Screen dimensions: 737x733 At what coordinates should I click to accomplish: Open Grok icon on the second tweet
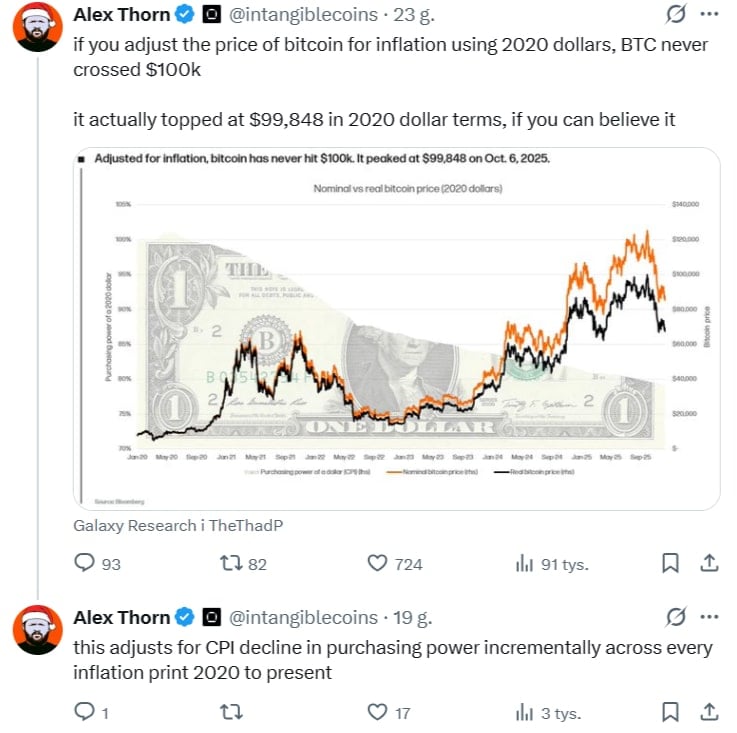[x=675, y=616]
